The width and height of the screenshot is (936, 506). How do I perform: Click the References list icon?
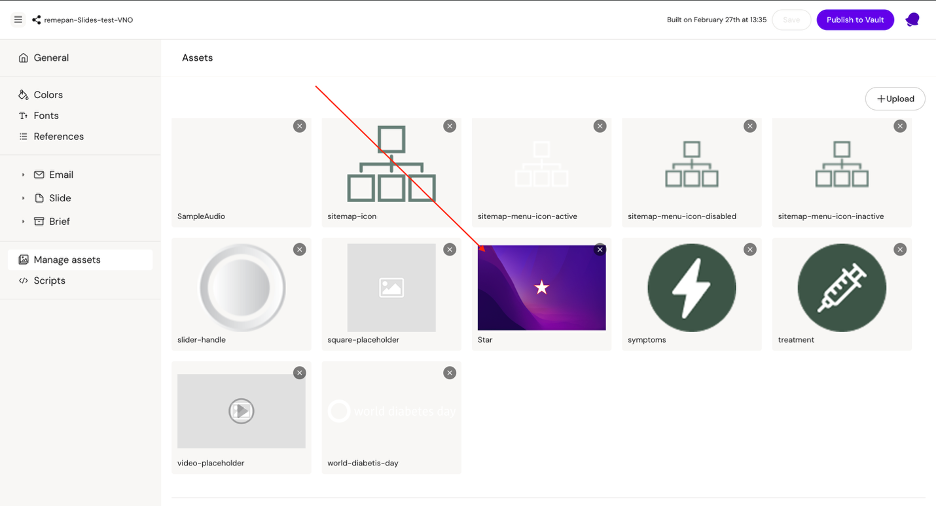tap(23, 137)
